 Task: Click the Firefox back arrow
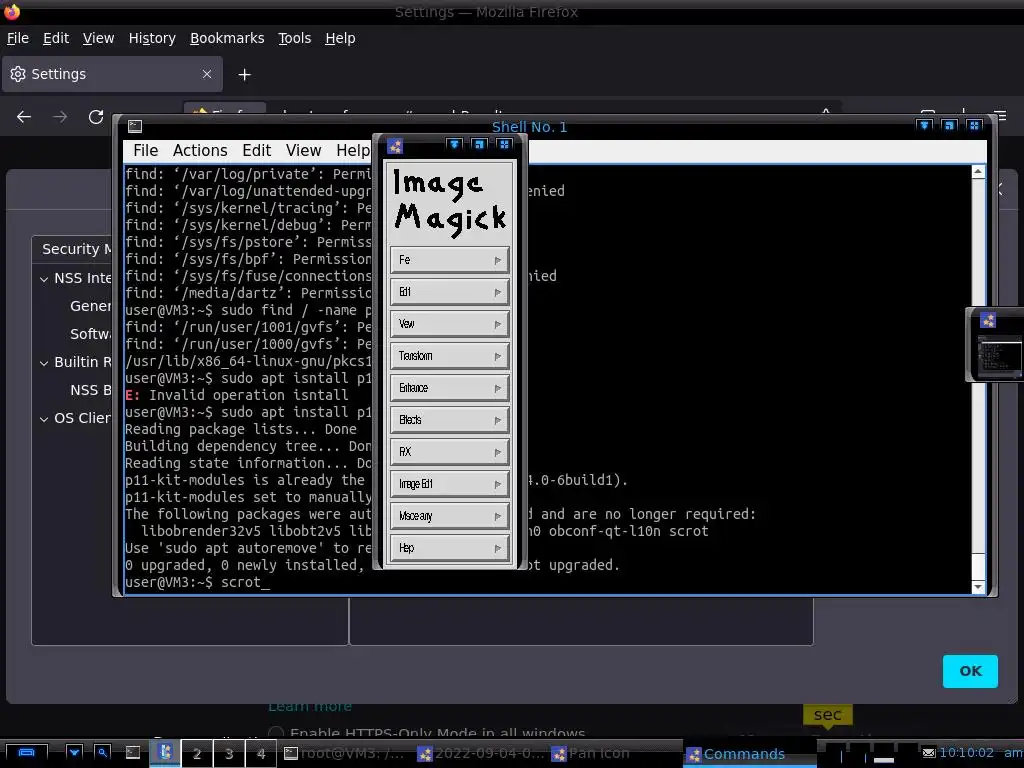(x=24, y=117)
